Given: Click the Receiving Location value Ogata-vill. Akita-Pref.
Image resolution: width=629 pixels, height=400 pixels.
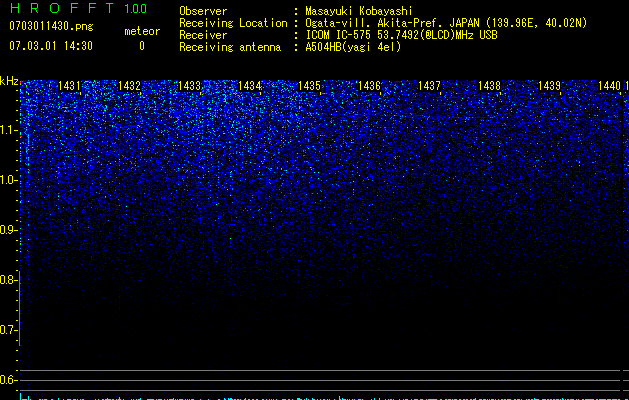Looking at the screenshot, I should tap(376, 23).
